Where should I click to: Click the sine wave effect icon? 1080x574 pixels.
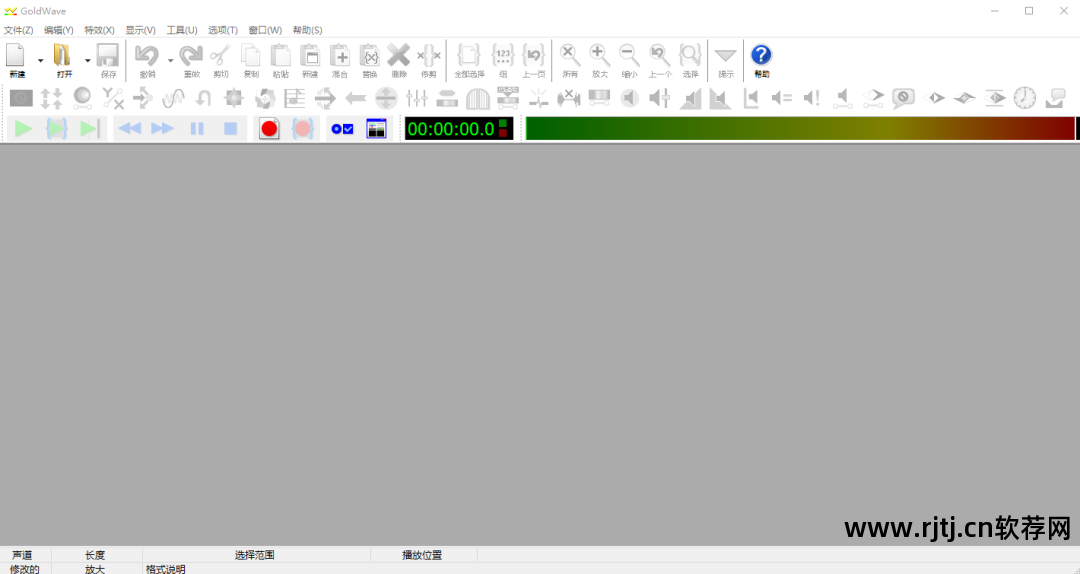(x=174, y=98)
